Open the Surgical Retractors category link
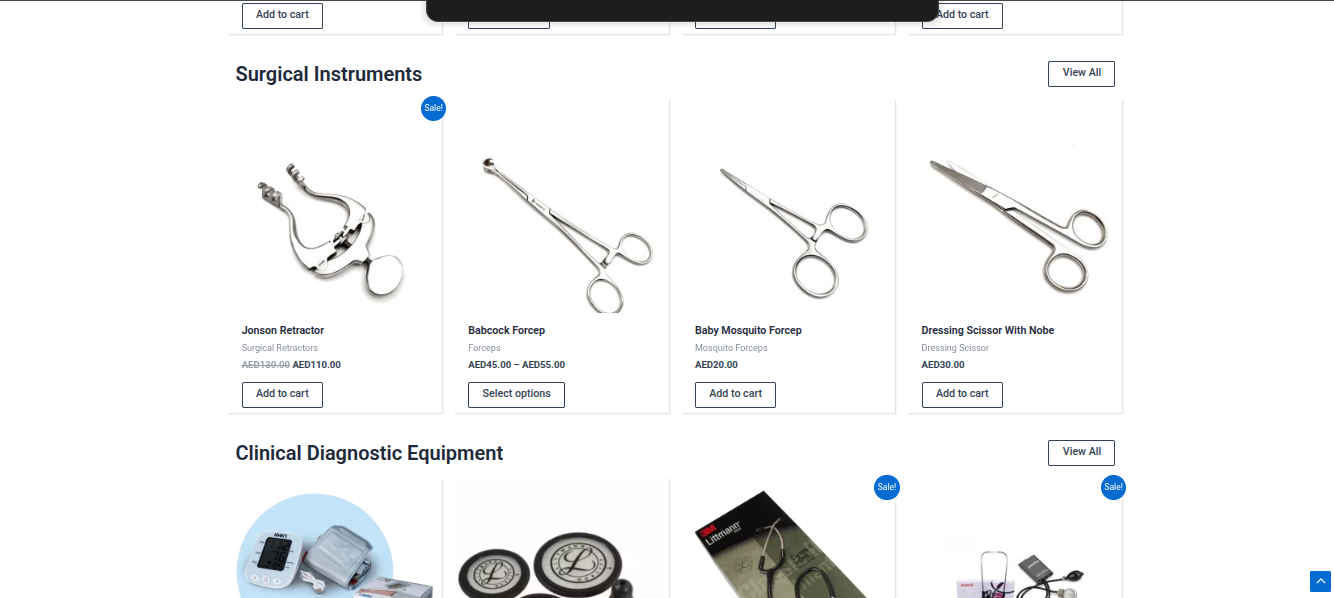1334x598 pixels. (x=280, y=348)
